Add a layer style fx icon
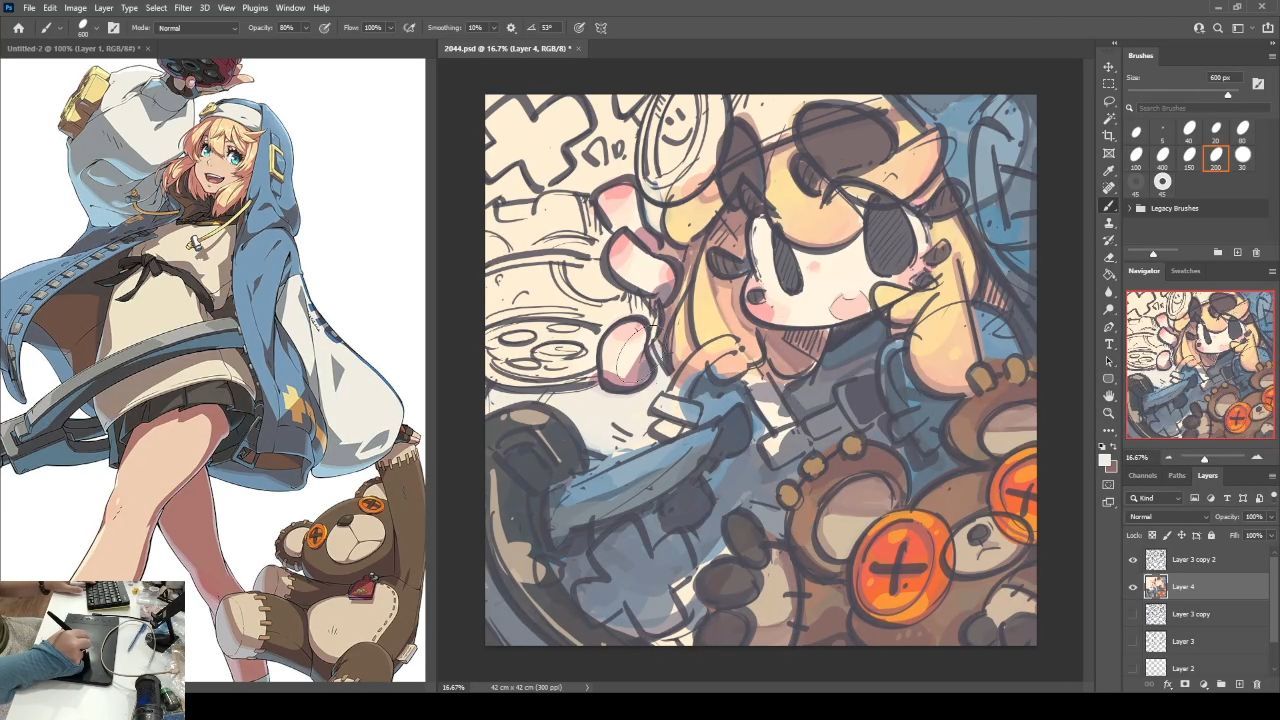Viewport: 1280px width, 720px height. (x=1168, y=684)
